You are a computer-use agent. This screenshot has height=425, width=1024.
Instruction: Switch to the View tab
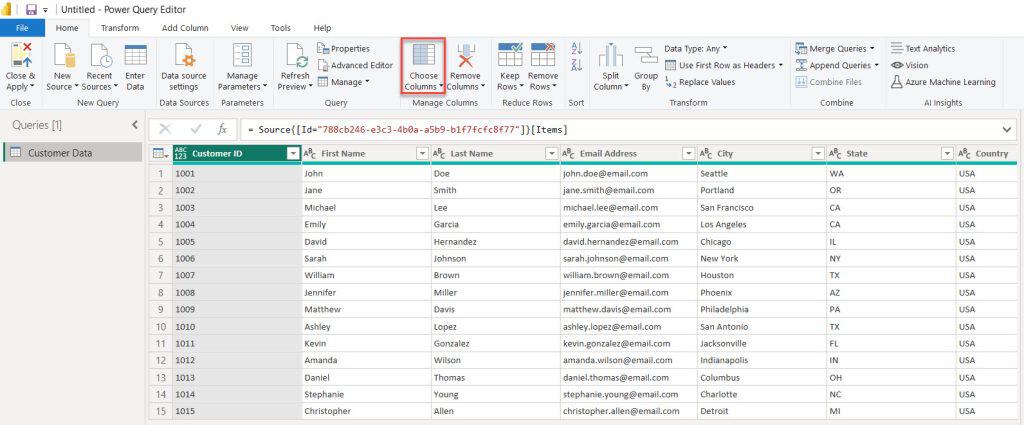pos(239,28)
